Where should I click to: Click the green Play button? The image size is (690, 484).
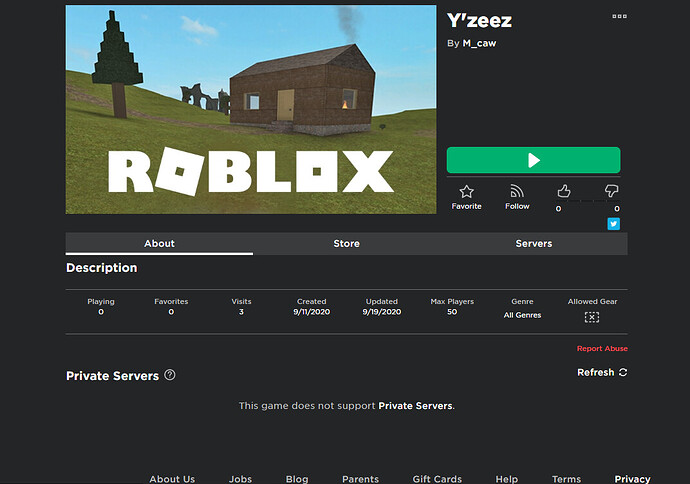(x=533, y=160)
